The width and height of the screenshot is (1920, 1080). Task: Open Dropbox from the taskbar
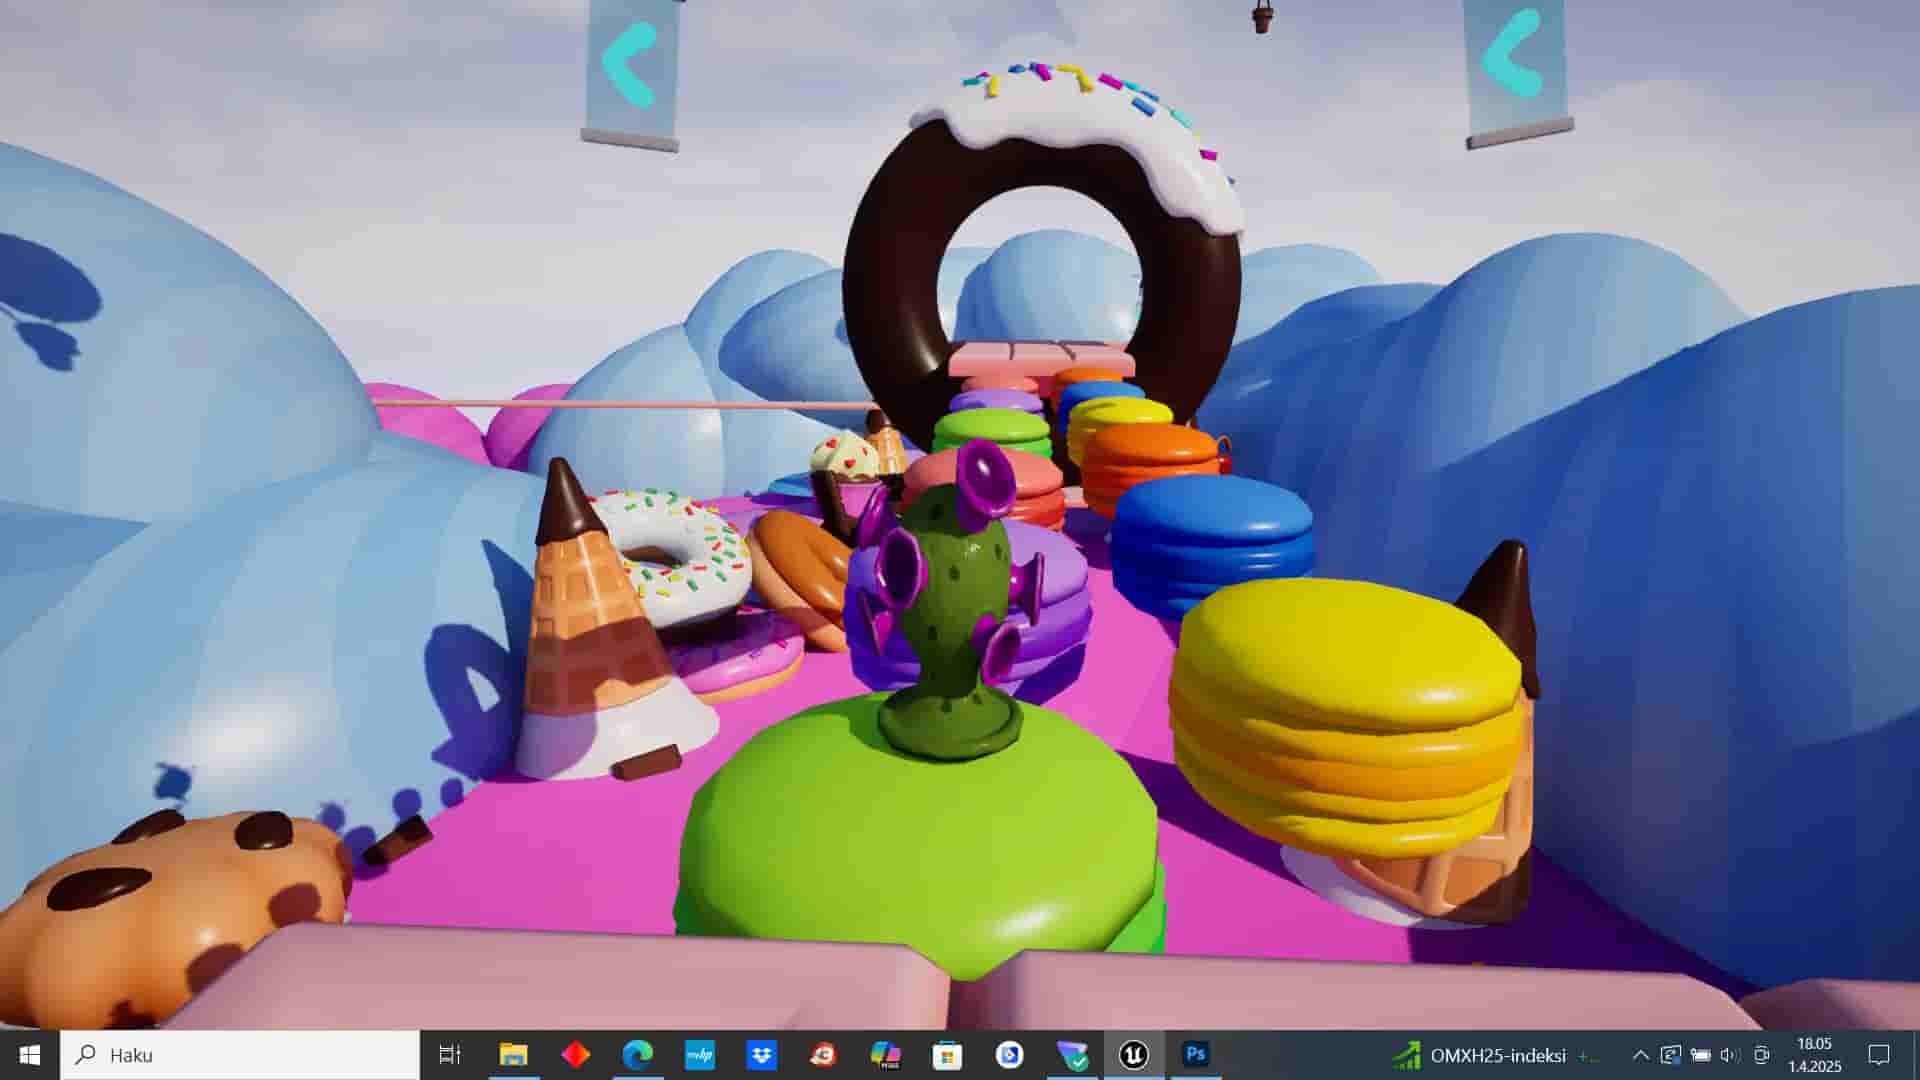760,1055
